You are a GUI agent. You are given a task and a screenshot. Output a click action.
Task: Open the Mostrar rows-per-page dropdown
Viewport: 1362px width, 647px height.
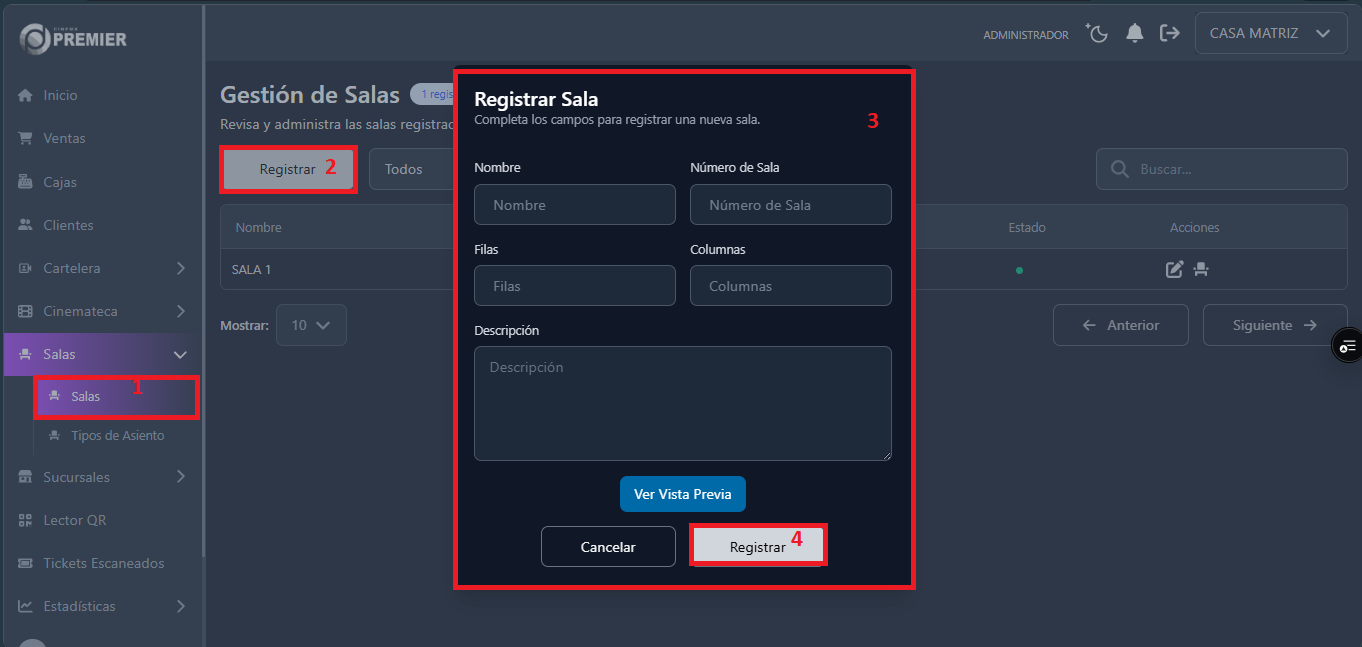click(311, 325)
